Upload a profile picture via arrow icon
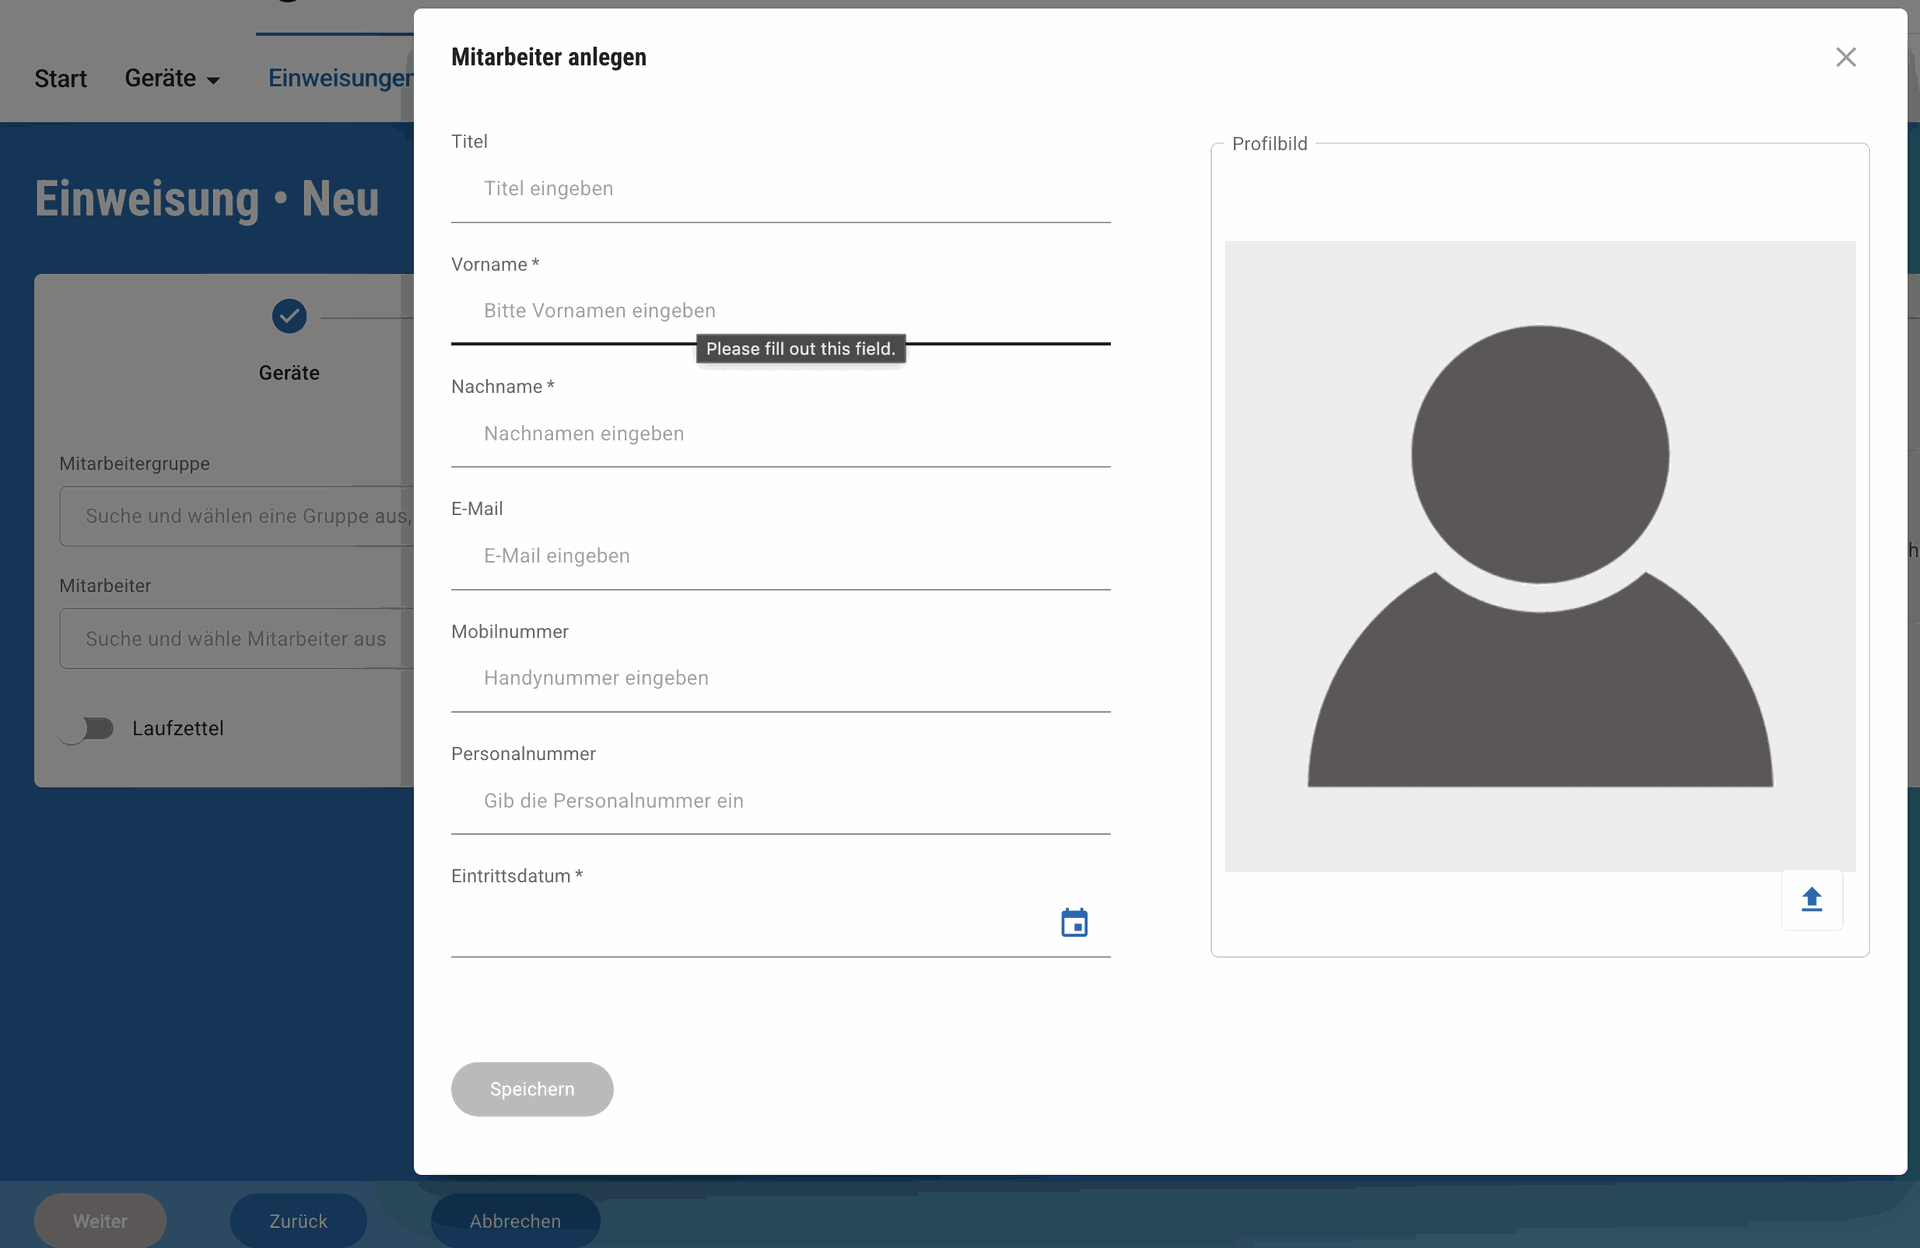The width and height of the screenshot is (1920, 1248). 1811,900
